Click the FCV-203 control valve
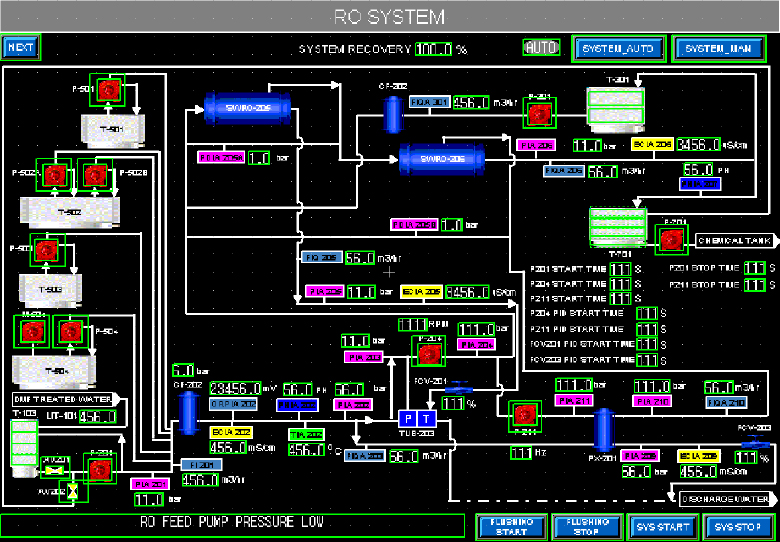The image size is (780, 542). click(x=755, y=441)
